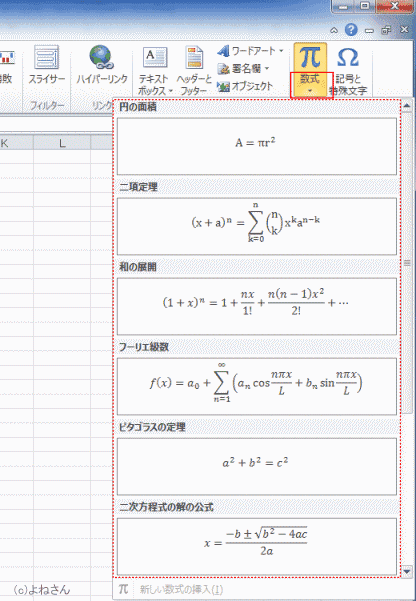Insert a Hyperlink (ハイパーリンク)
The height and width of the screenshot is (601, 416).
click(x=102, y=59)
